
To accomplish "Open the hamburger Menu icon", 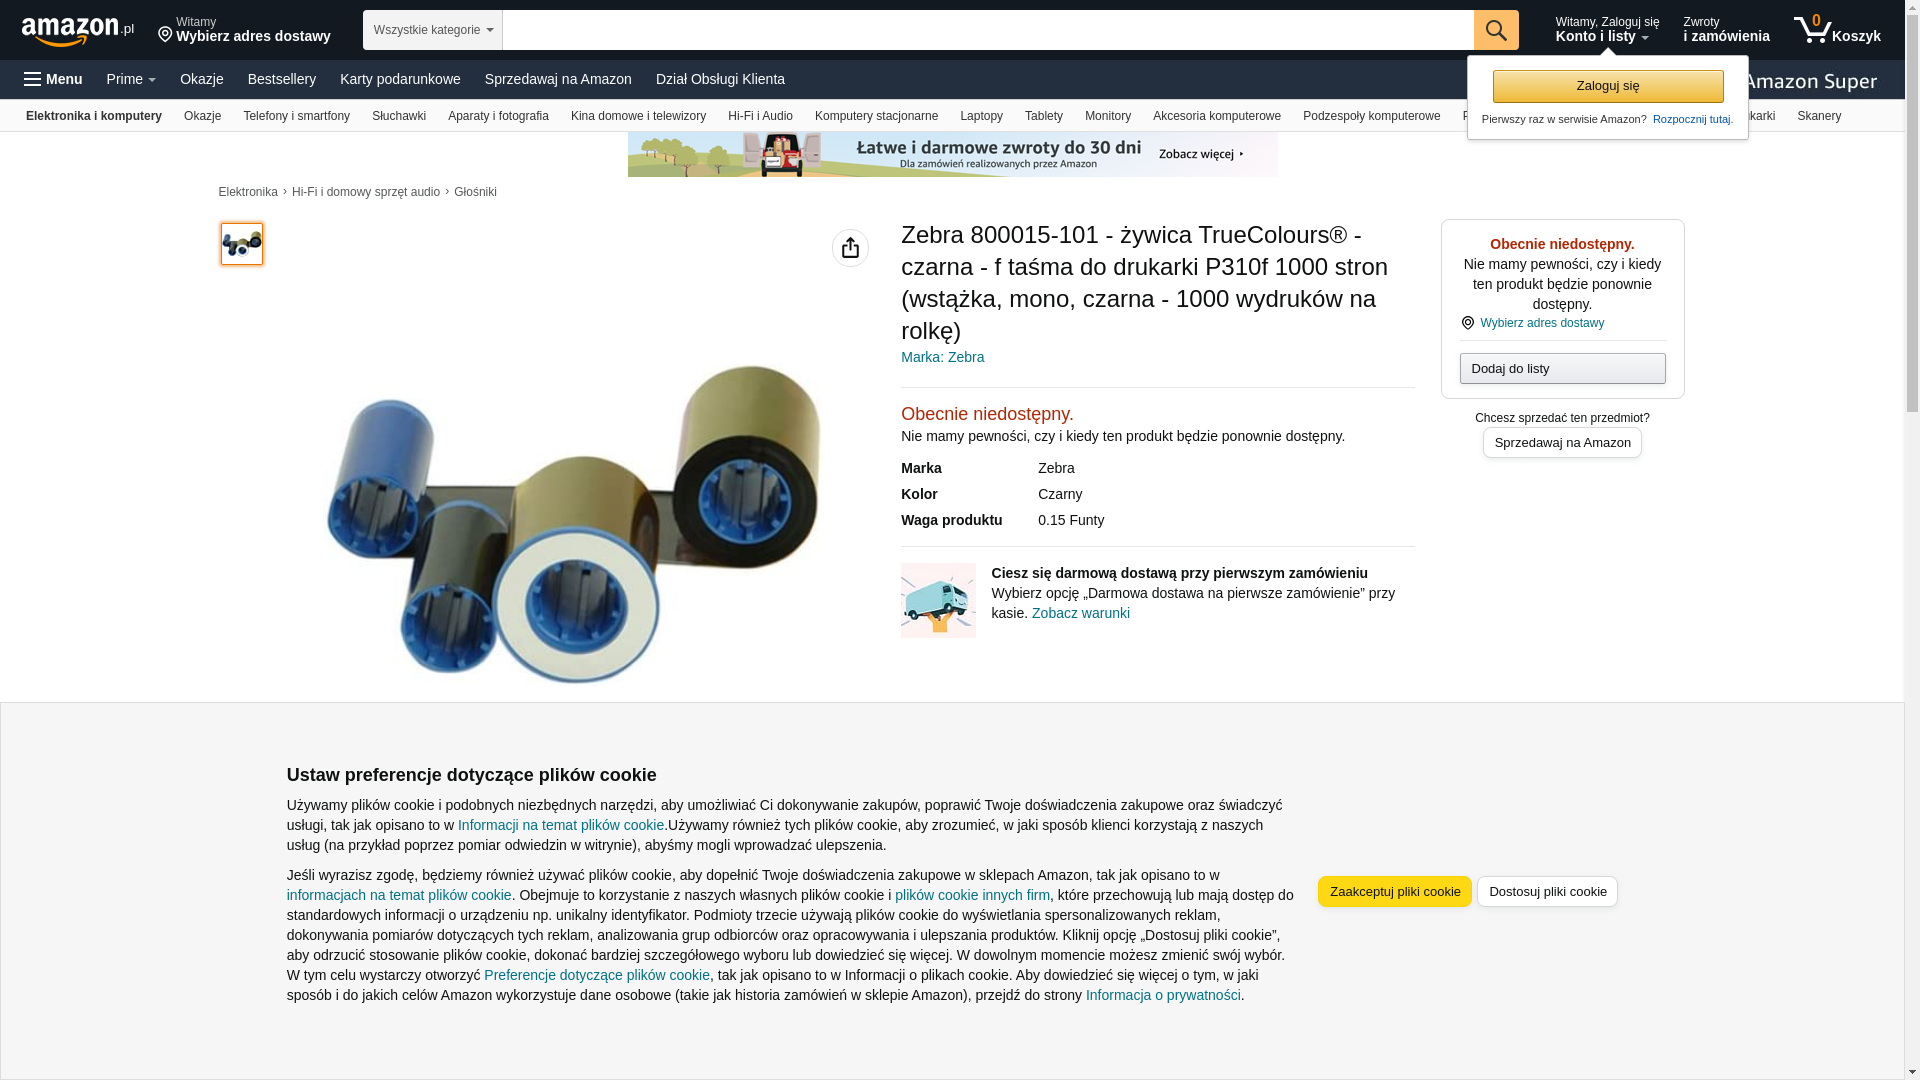I will click(53, 79).
